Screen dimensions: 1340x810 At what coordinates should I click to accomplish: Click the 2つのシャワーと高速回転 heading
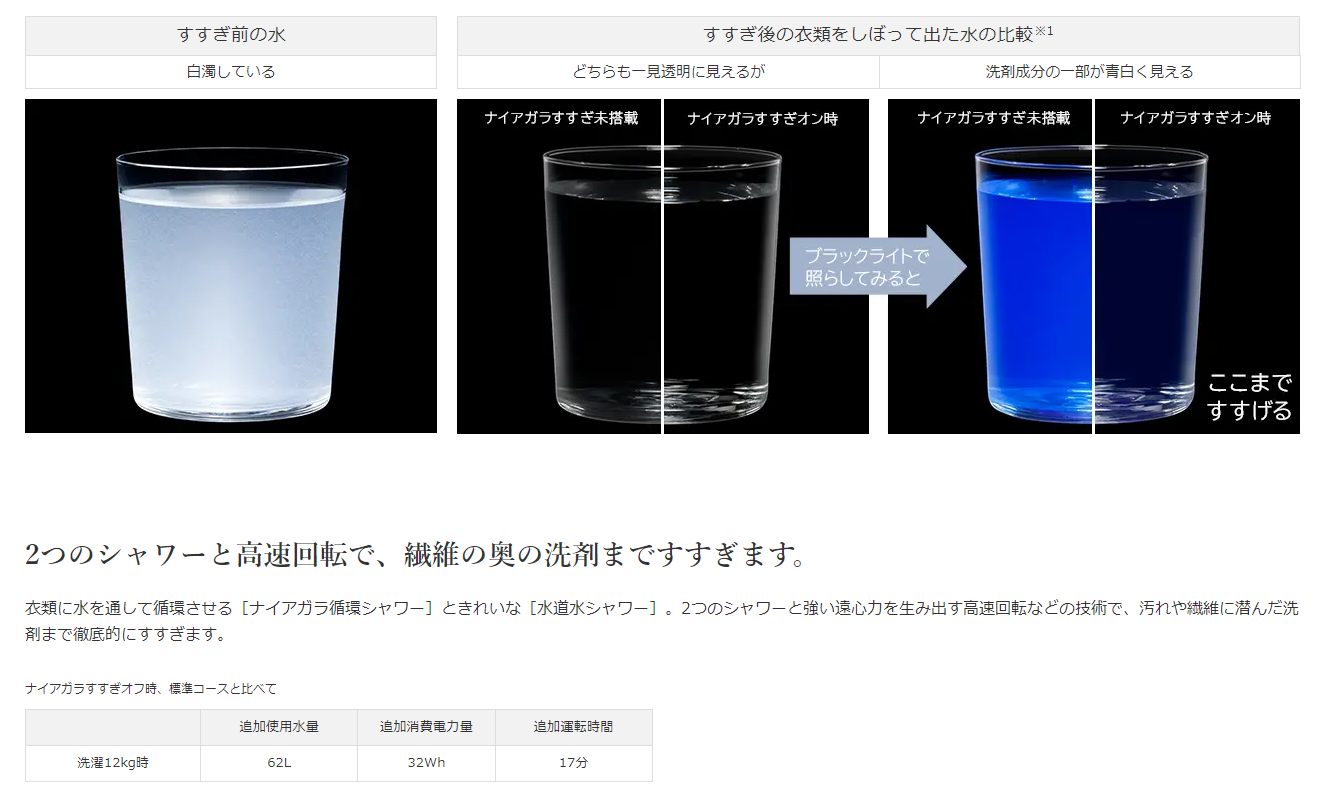point(415,555)
